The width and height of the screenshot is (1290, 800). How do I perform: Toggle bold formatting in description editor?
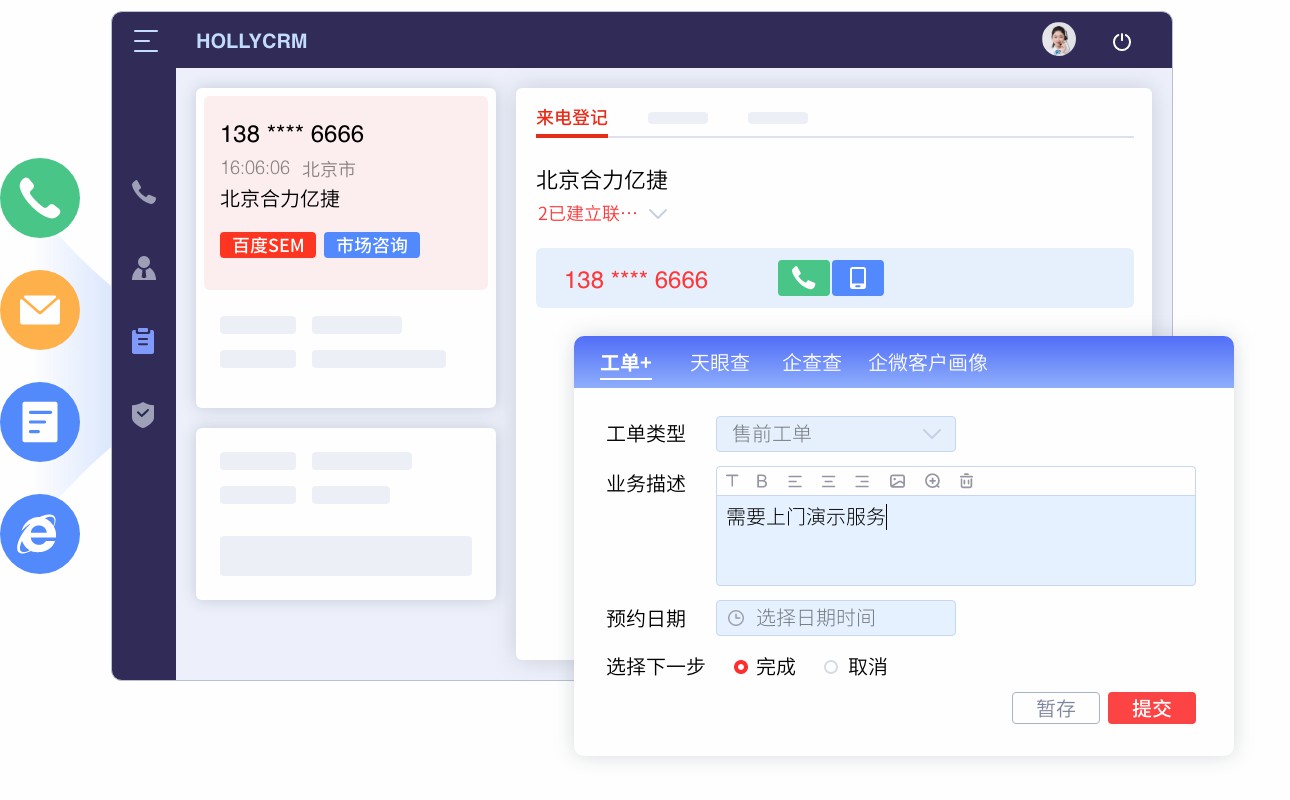click(762, 481)
